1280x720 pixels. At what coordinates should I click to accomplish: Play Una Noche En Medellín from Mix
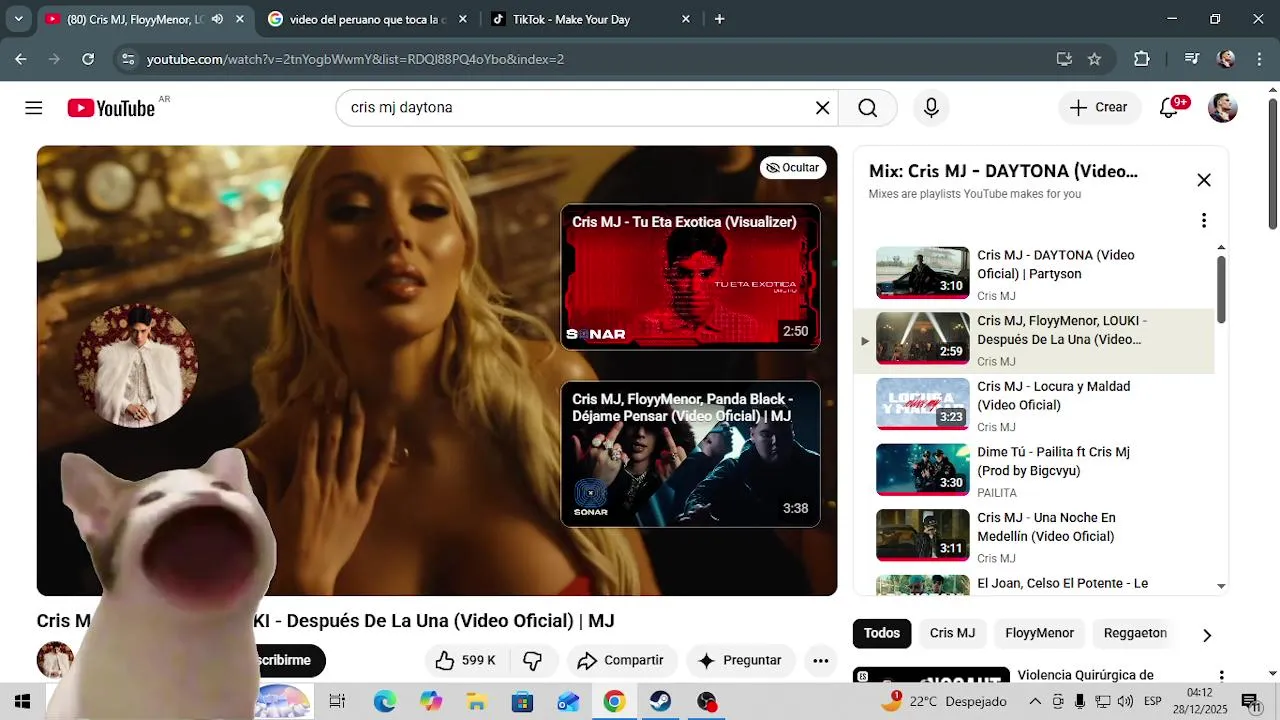pos(1035,537)
